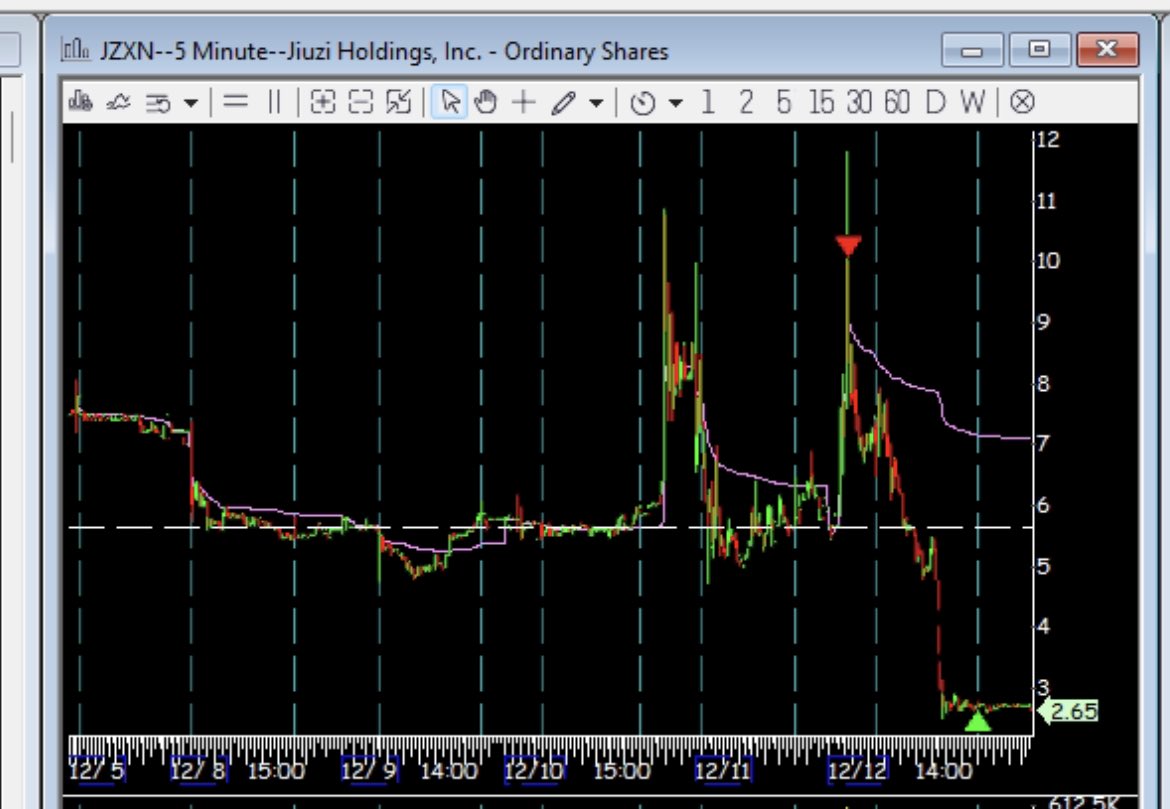Viewport: 1170px width, 809px height.
Task: Click the 10 price axis label
Action: (1048, 260)
